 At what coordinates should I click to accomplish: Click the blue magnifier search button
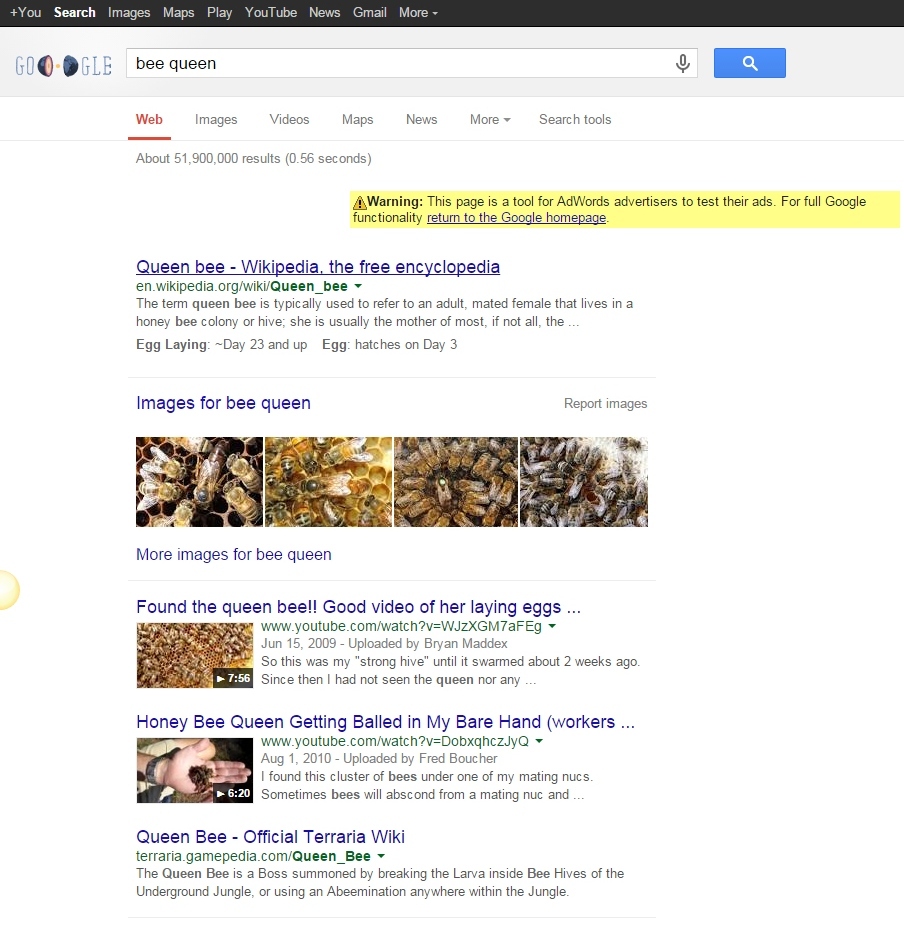[x=750, y=63]
